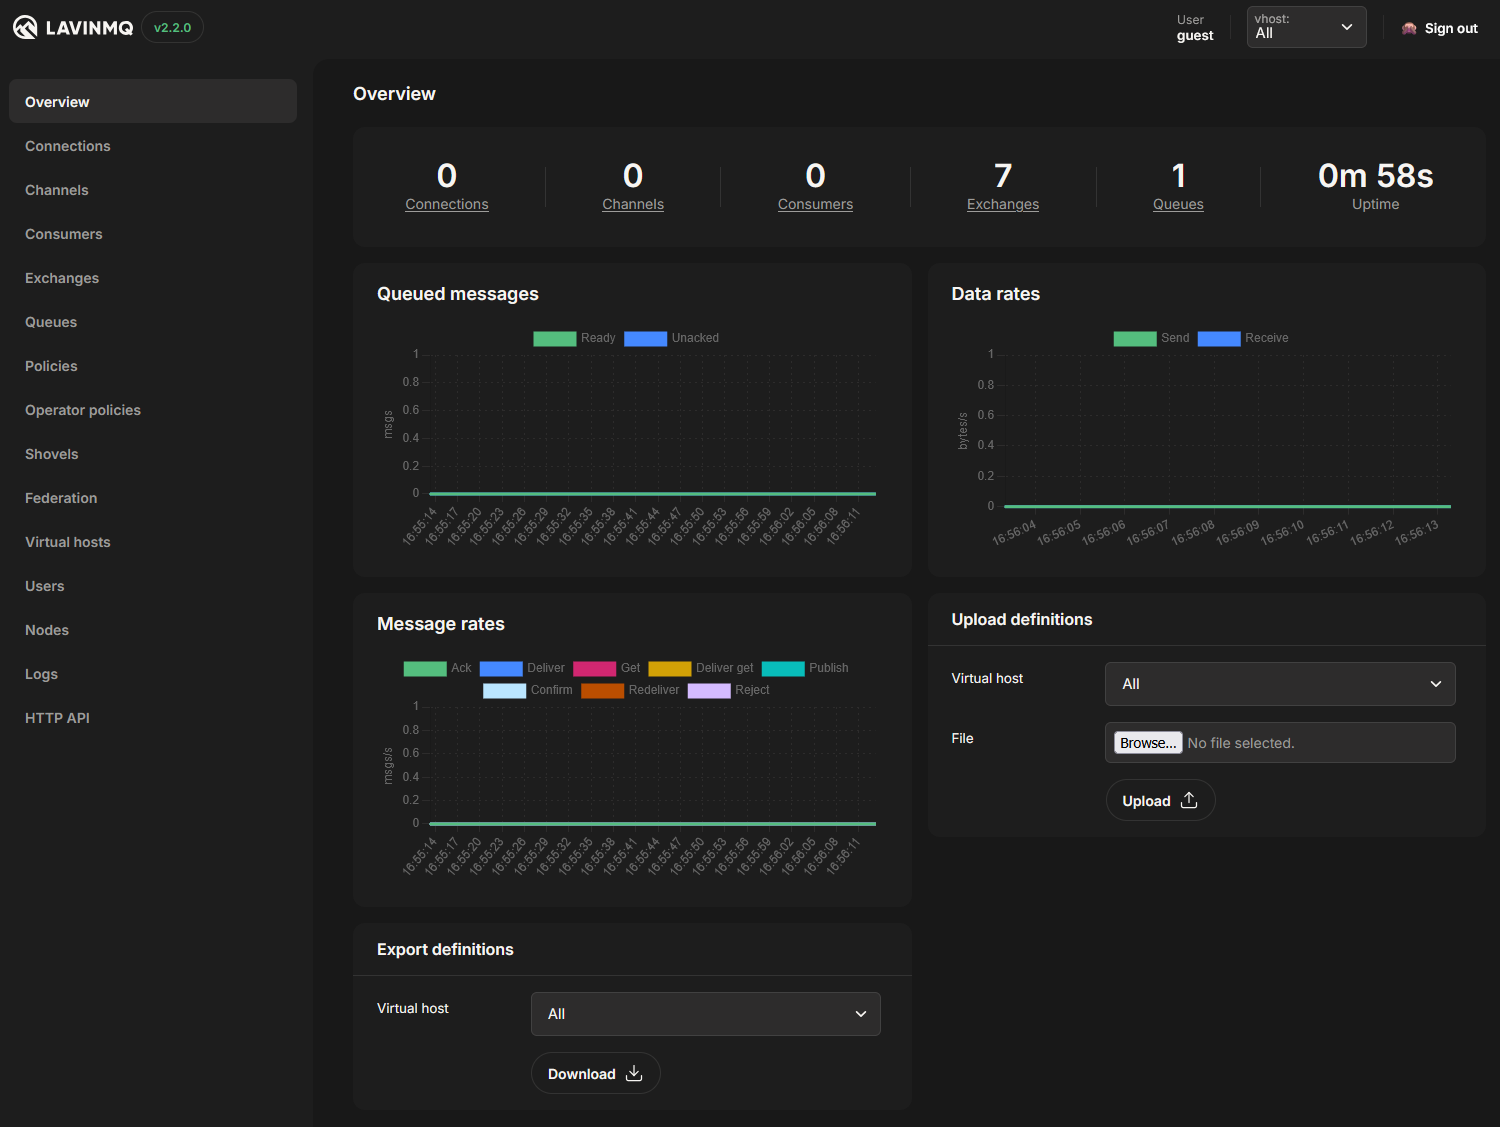Toggle the Deliver legend swatch
Screen dimensions: 1500x1127
[501, 668]
